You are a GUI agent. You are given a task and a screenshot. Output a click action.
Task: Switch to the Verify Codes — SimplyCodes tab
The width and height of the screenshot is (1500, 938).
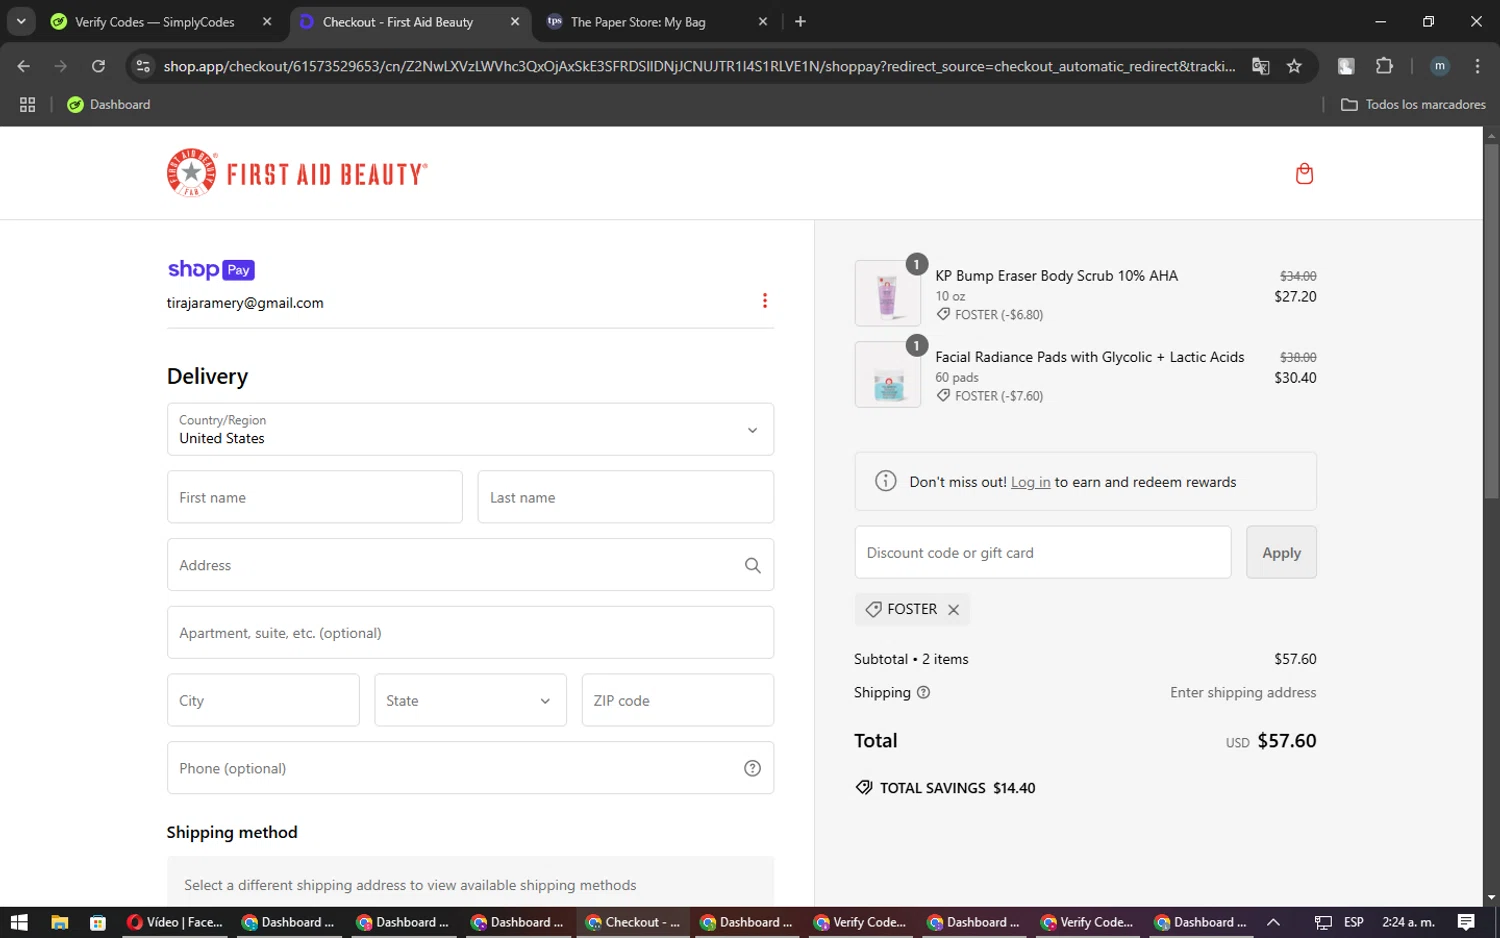[x=155, y=22]
